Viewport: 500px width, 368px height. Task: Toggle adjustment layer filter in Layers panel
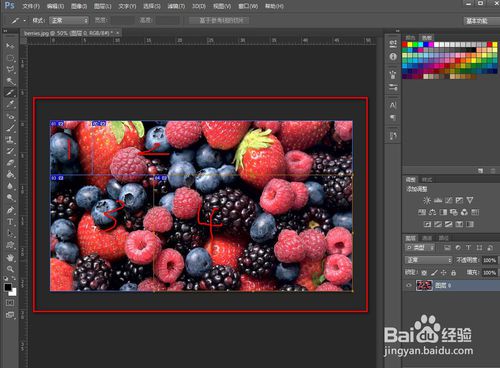458,248
